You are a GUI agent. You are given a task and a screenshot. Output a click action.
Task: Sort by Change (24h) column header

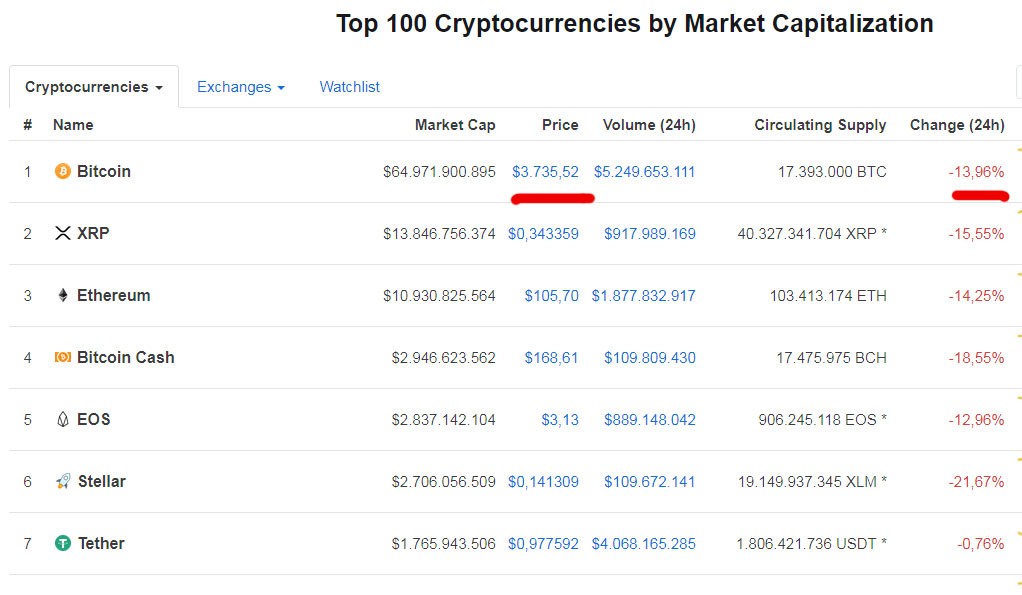coord(956,125)
